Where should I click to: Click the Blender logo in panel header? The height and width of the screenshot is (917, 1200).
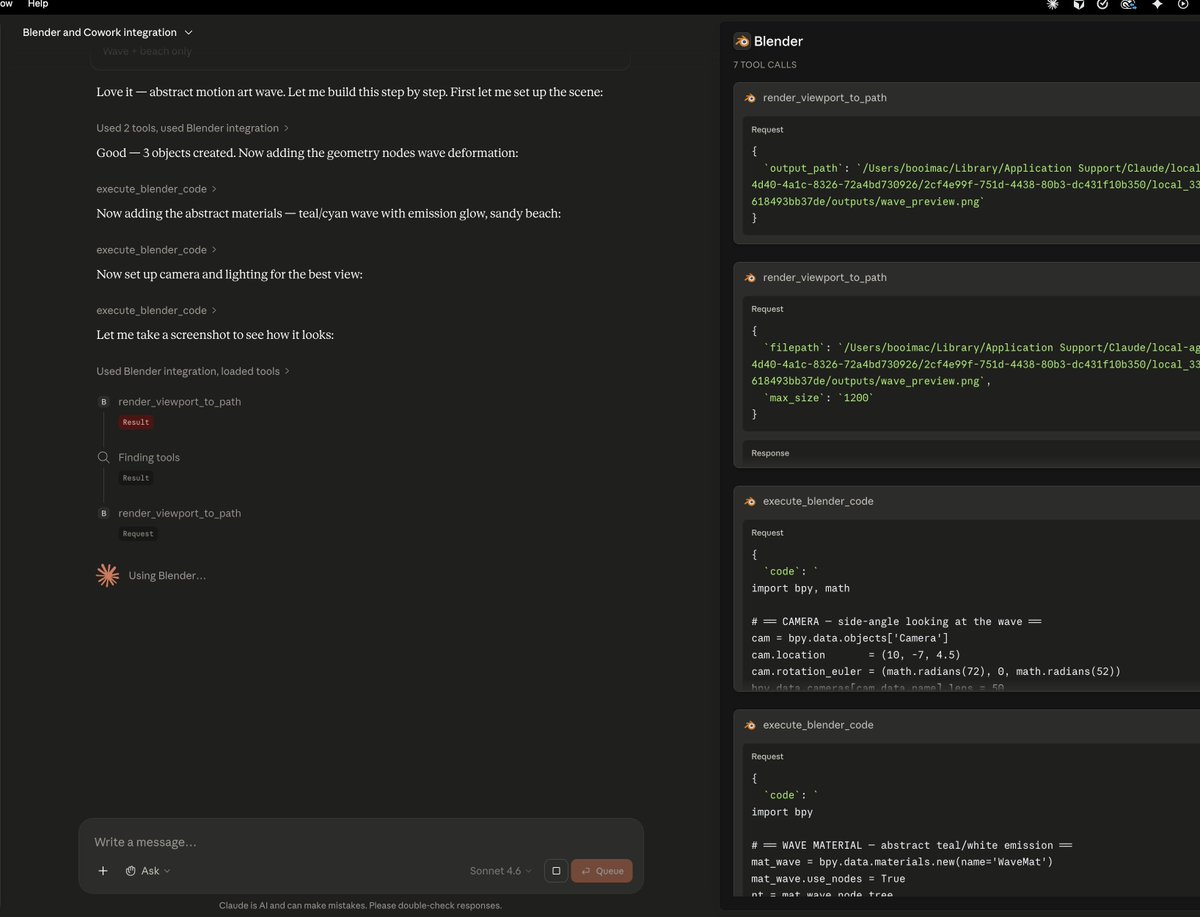click(x=742, y=41)
